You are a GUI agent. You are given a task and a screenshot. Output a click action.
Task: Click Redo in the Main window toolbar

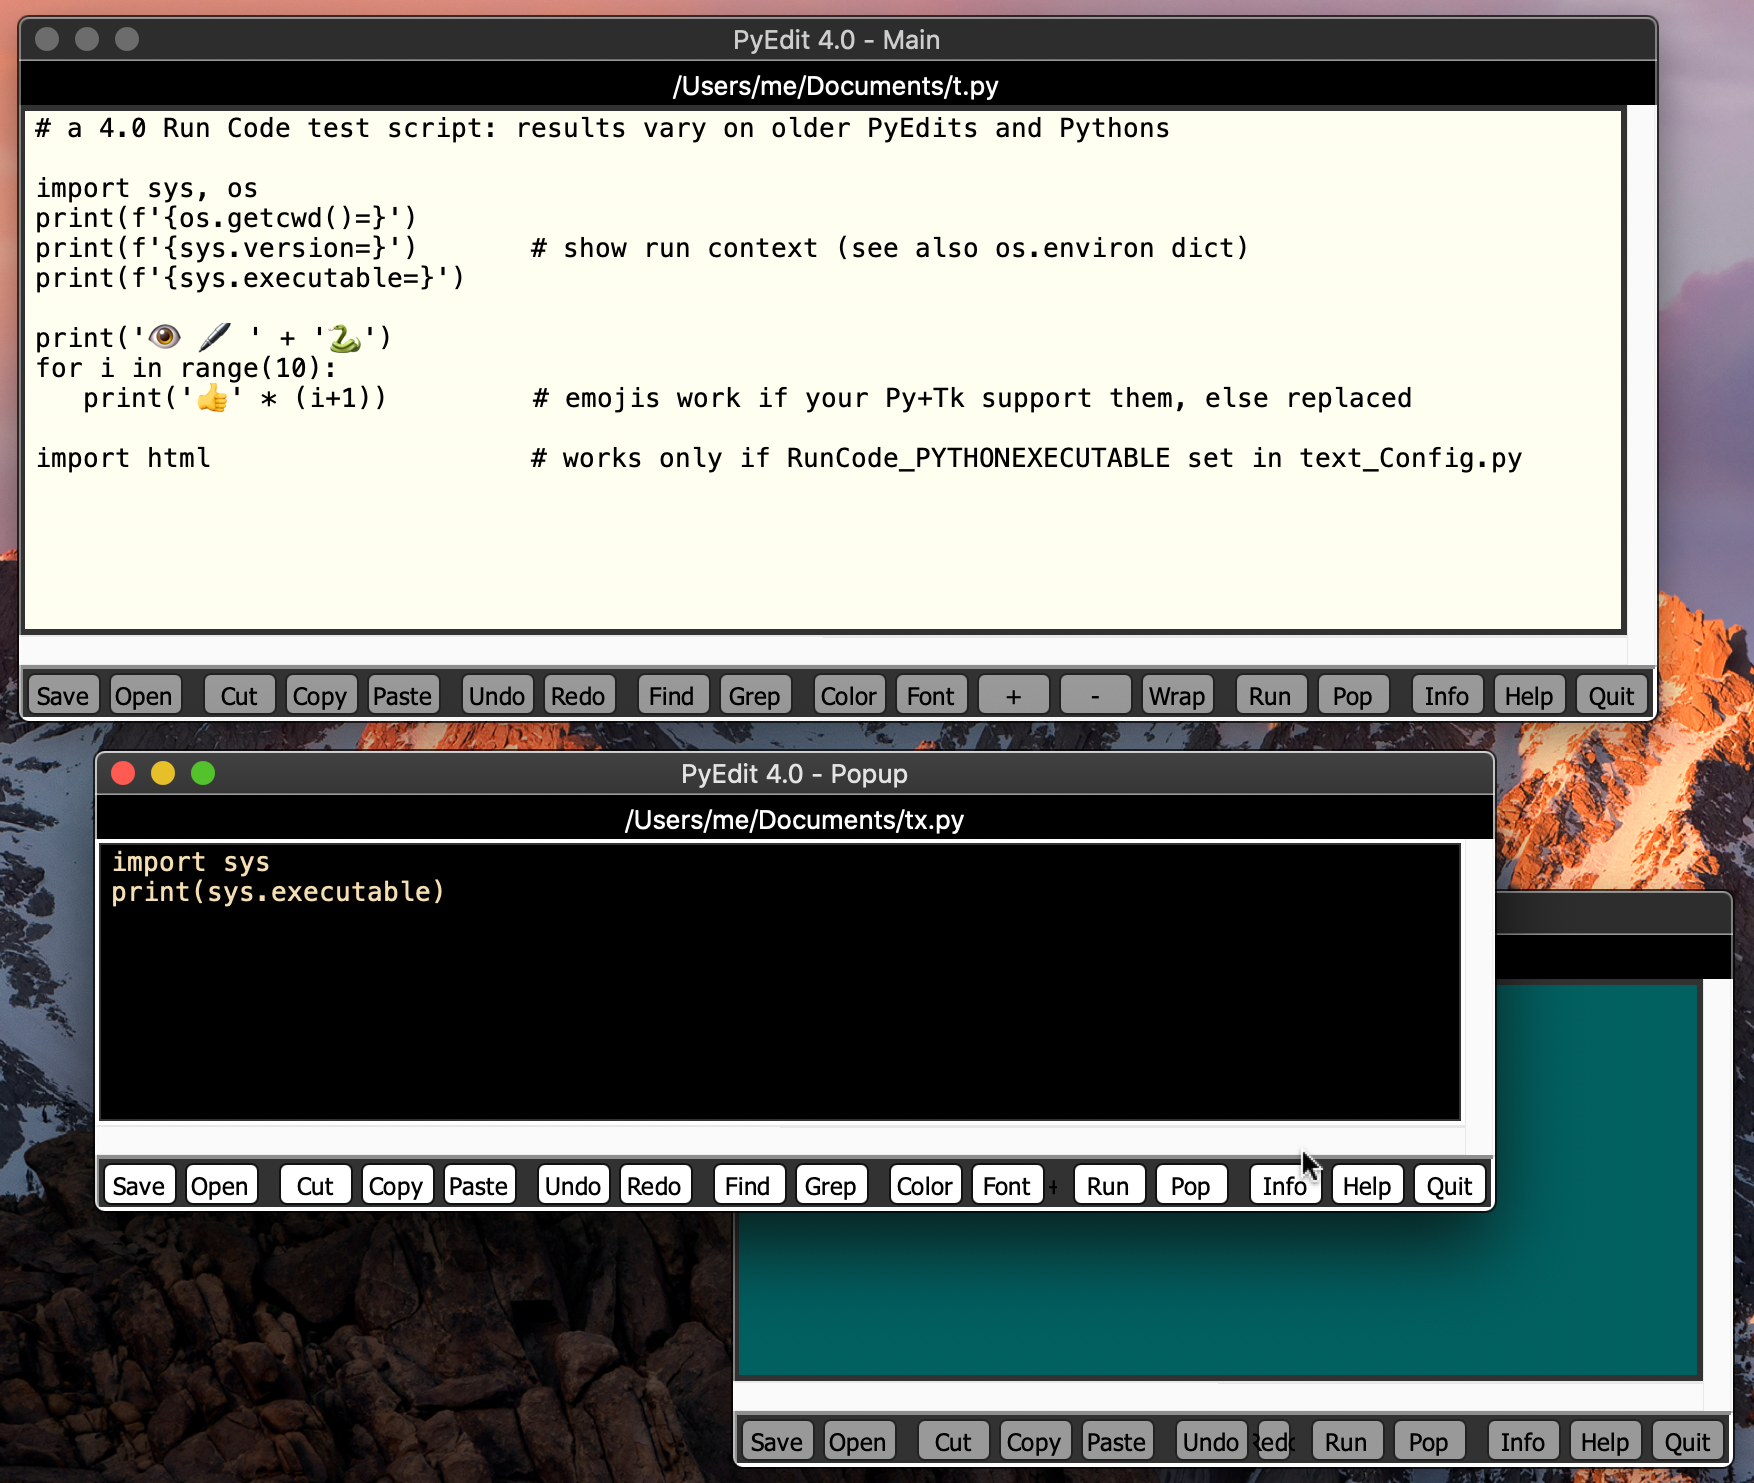pyautogui.click(x=578, y=695)
